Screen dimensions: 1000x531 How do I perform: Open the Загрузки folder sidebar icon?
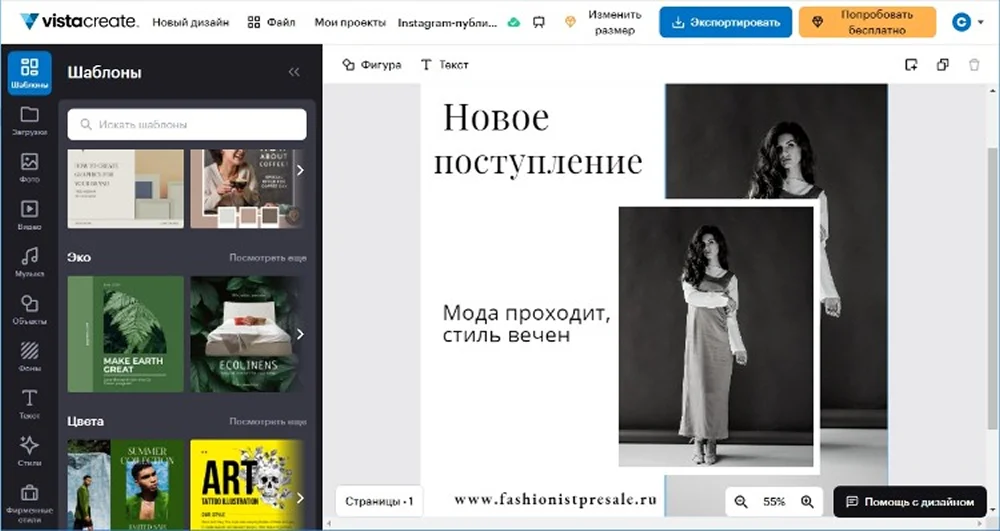[29, 121]
